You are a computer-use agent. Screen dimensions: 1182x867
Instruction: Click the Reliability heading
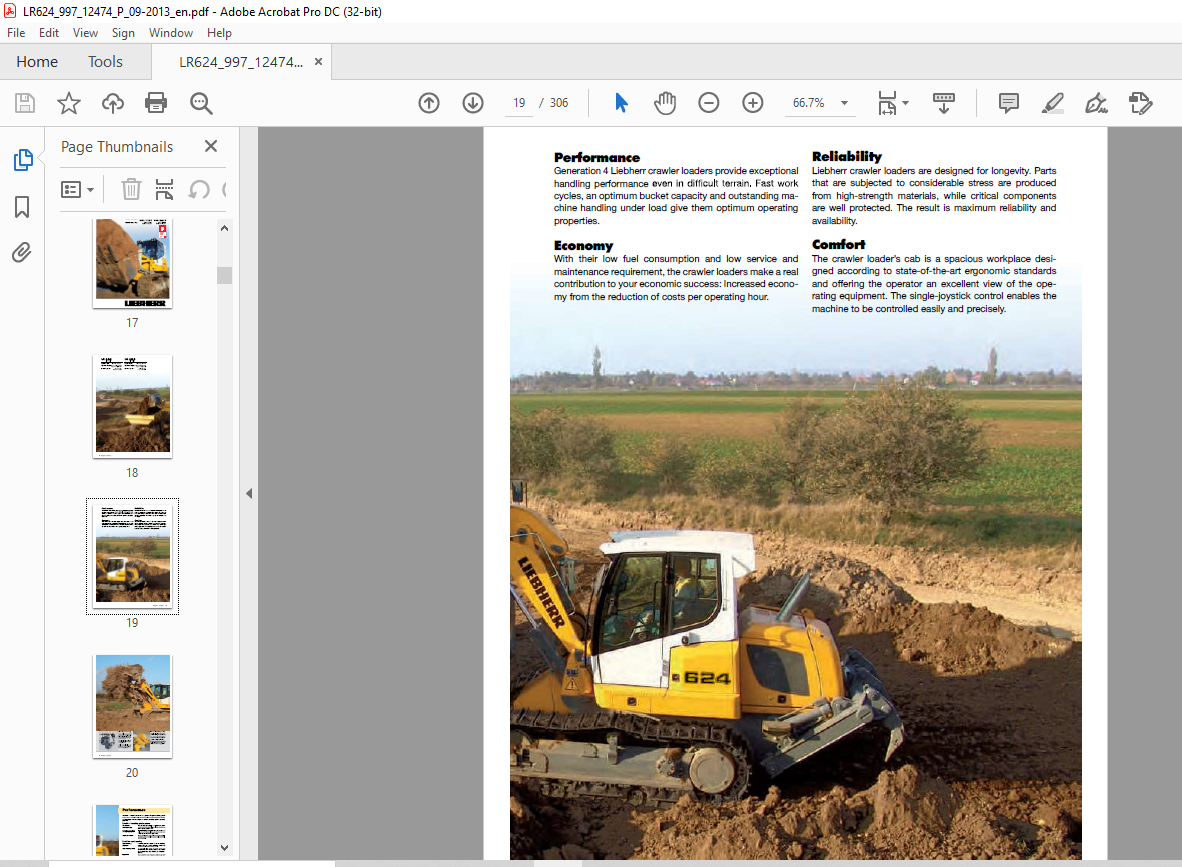(x=847, y=157)
